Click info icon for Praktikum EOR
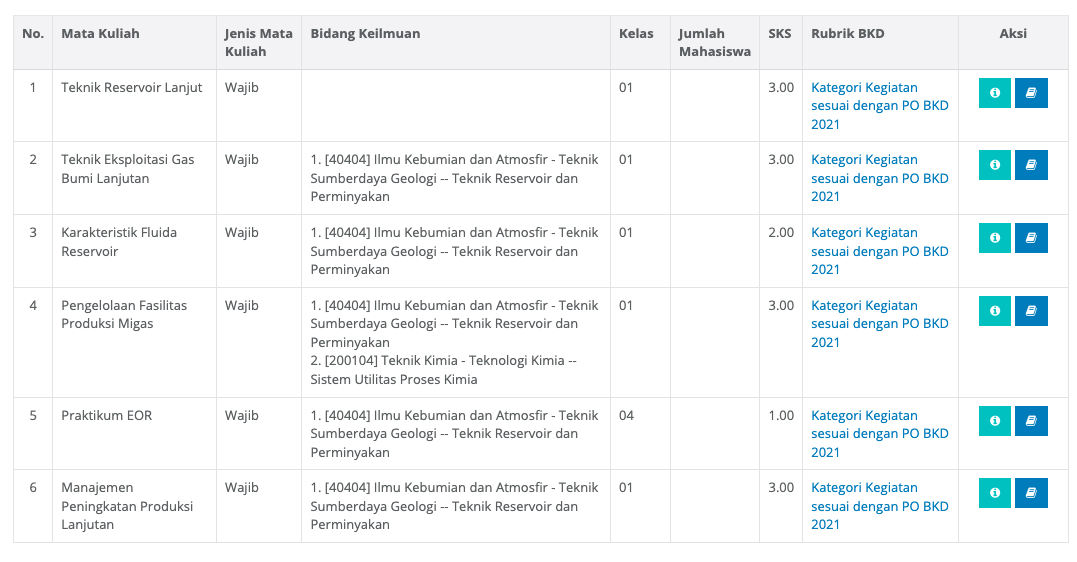 pos(994,421)
